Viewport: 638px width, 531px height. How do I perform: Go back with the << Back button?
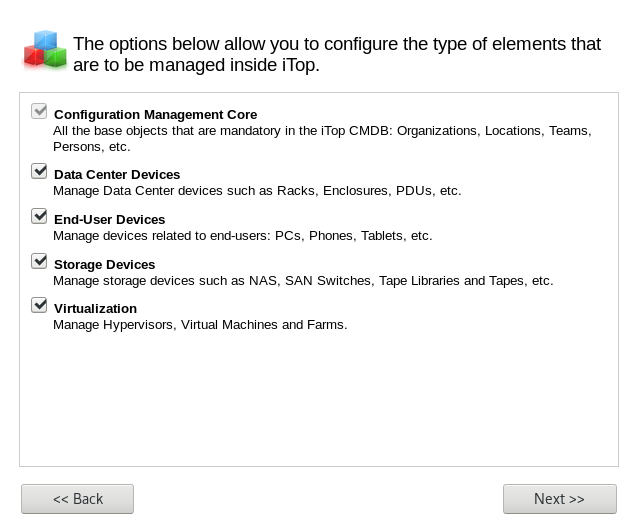point(77,499)
